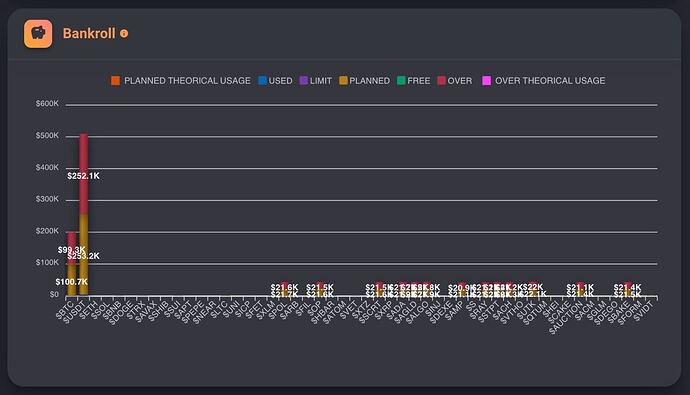Toggle the FREE legend entry
690x395 pixels.
coord(414,80)
